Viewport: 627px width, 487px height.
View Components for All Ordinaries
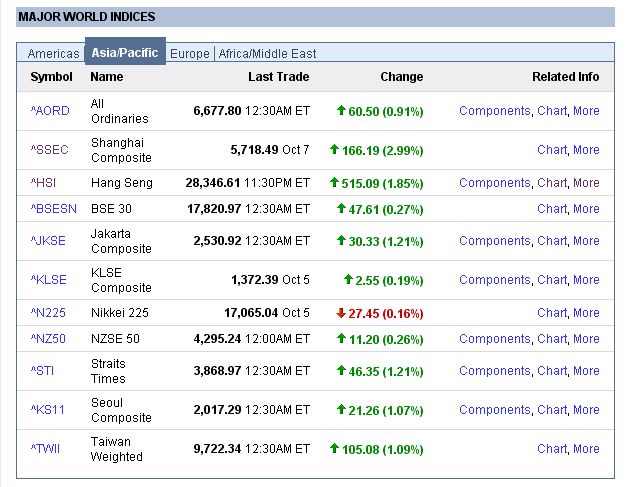coord(495,111)
